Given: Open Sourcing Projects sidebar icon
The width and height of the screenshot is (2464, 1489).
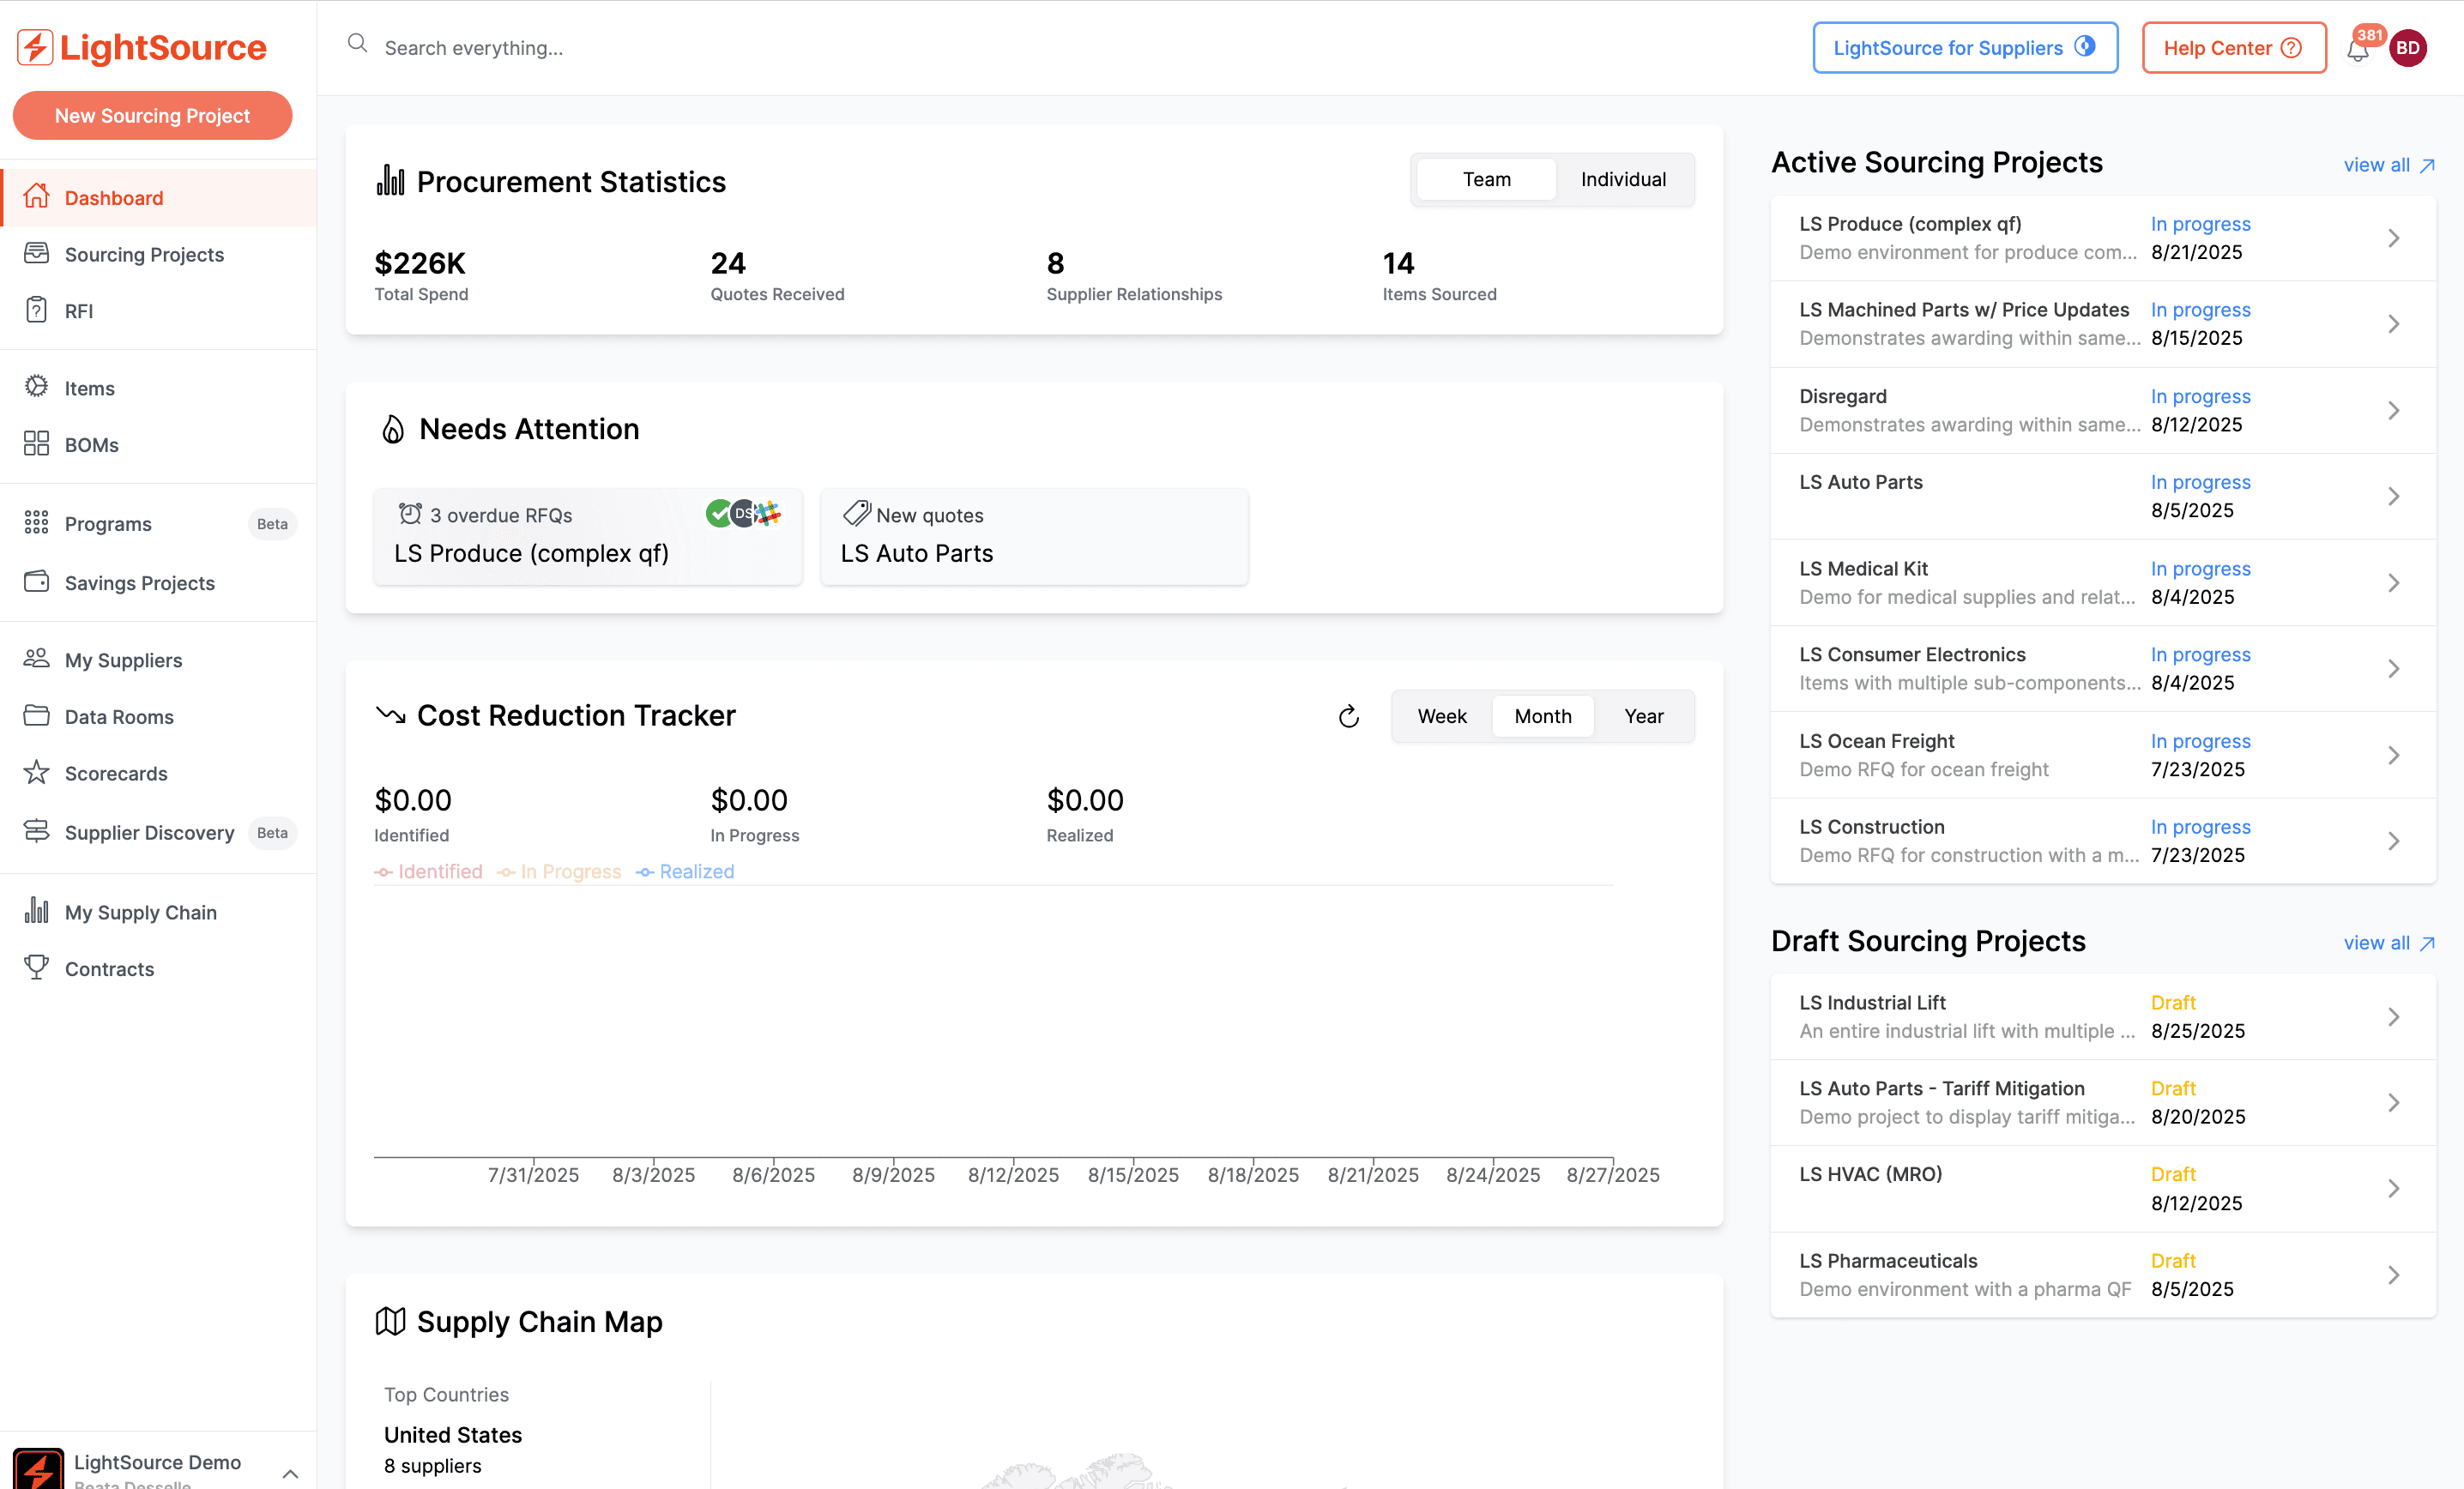Looking at the screenshot, I should (36, 253).
